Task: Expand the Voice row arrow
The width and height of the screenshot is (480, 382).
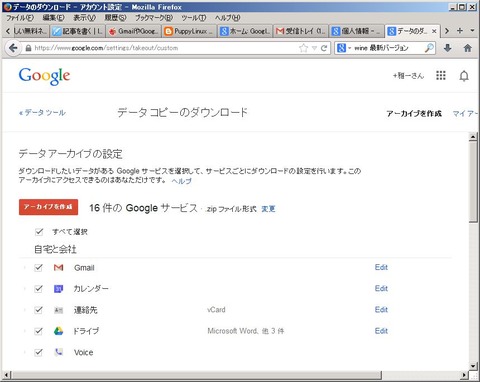Action: [x=25, y=352]
